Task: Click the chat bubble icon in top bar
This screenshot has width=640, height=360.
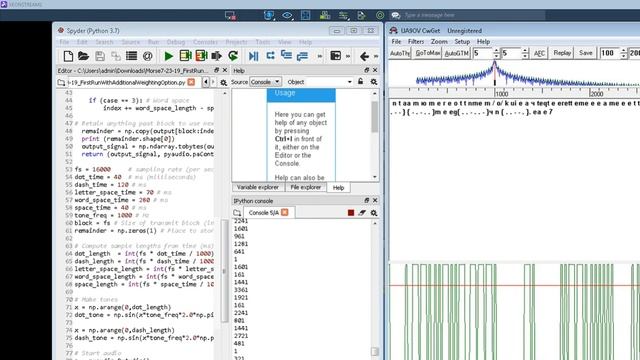Action: (x=396, y=16)
